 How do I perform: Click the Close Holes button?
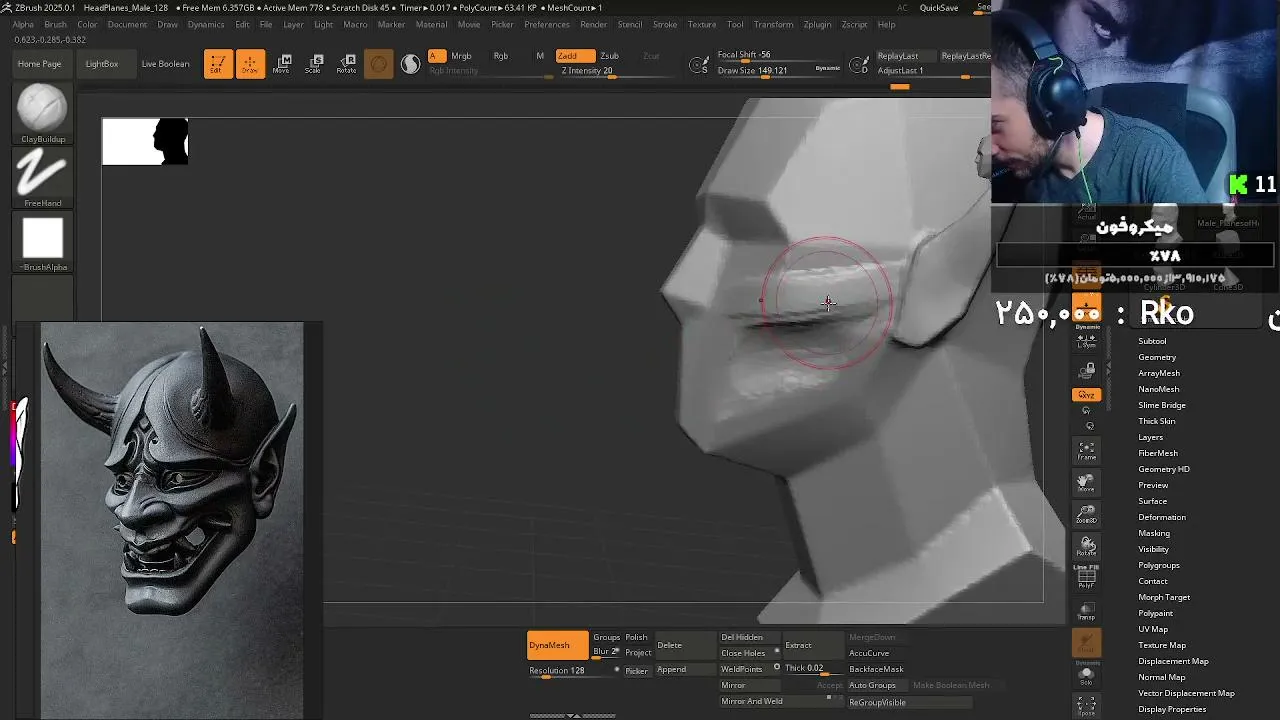743,653
